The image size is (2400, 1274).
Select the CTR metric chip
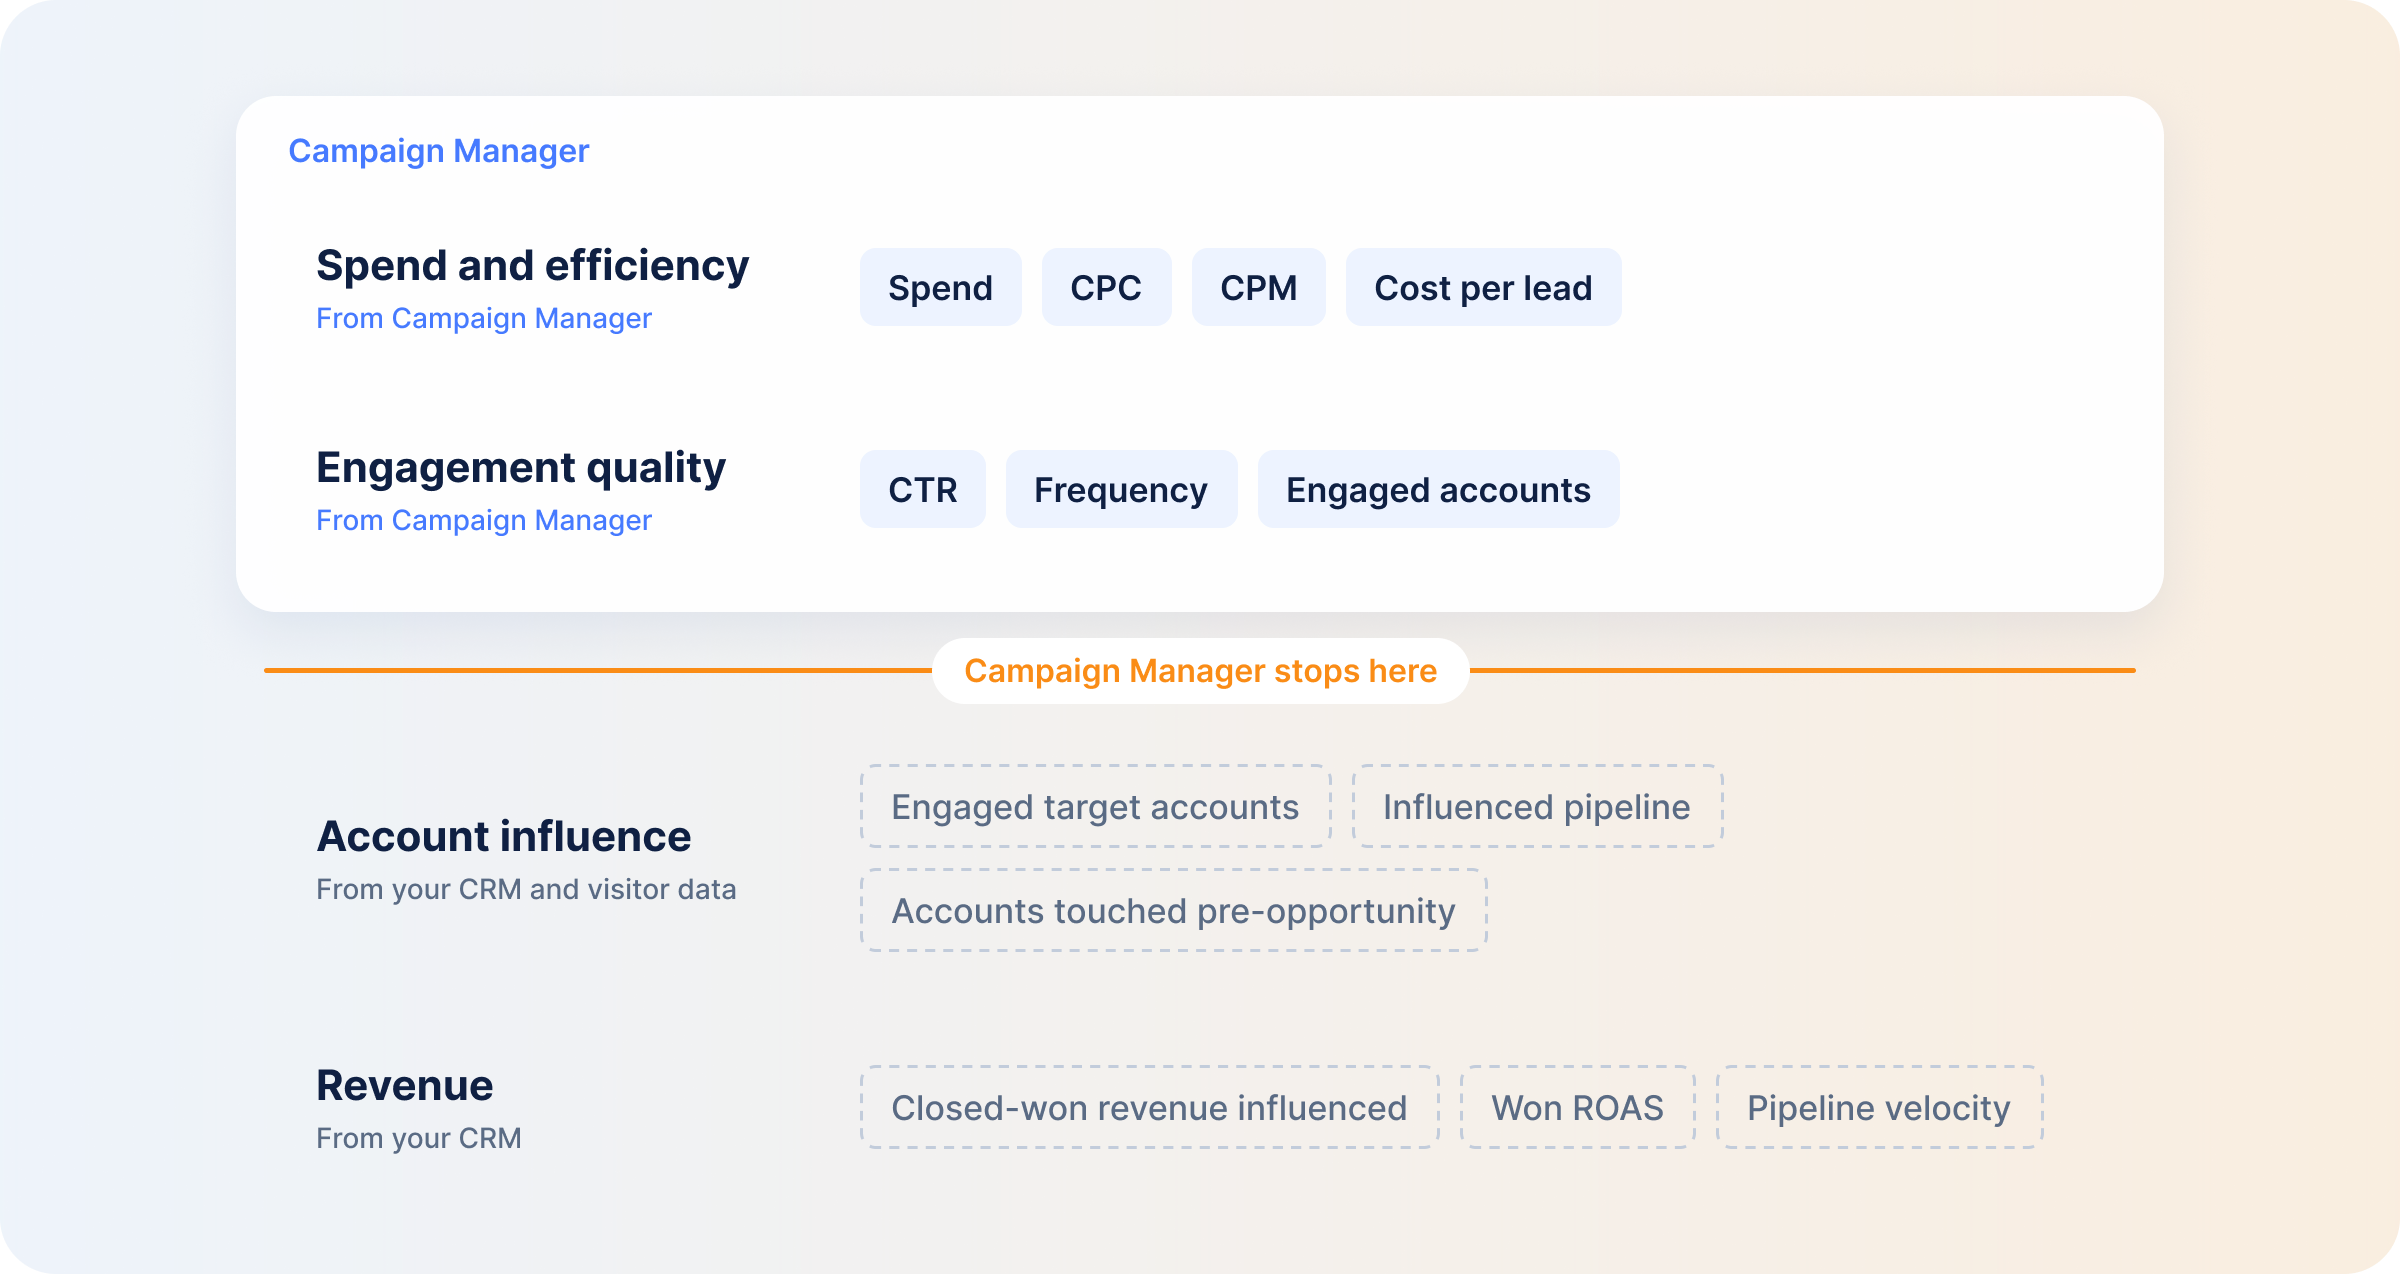pos(923,489)
